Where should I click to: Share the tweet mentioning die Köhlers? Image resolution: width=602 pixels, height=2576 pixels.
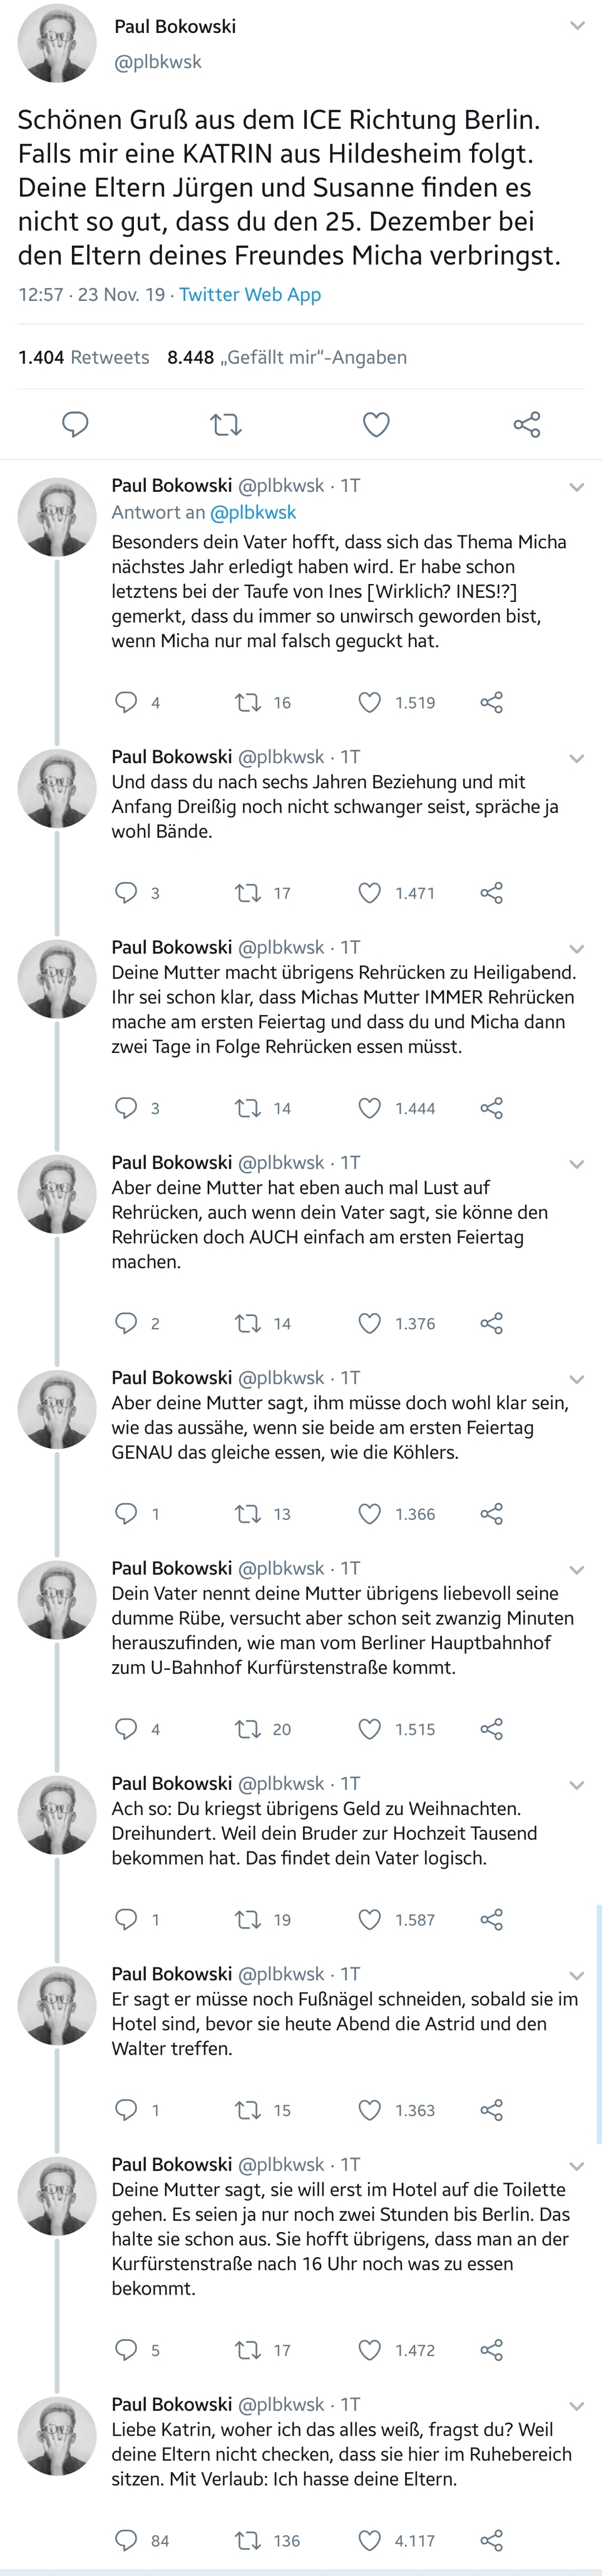(x=491, y=1514)
